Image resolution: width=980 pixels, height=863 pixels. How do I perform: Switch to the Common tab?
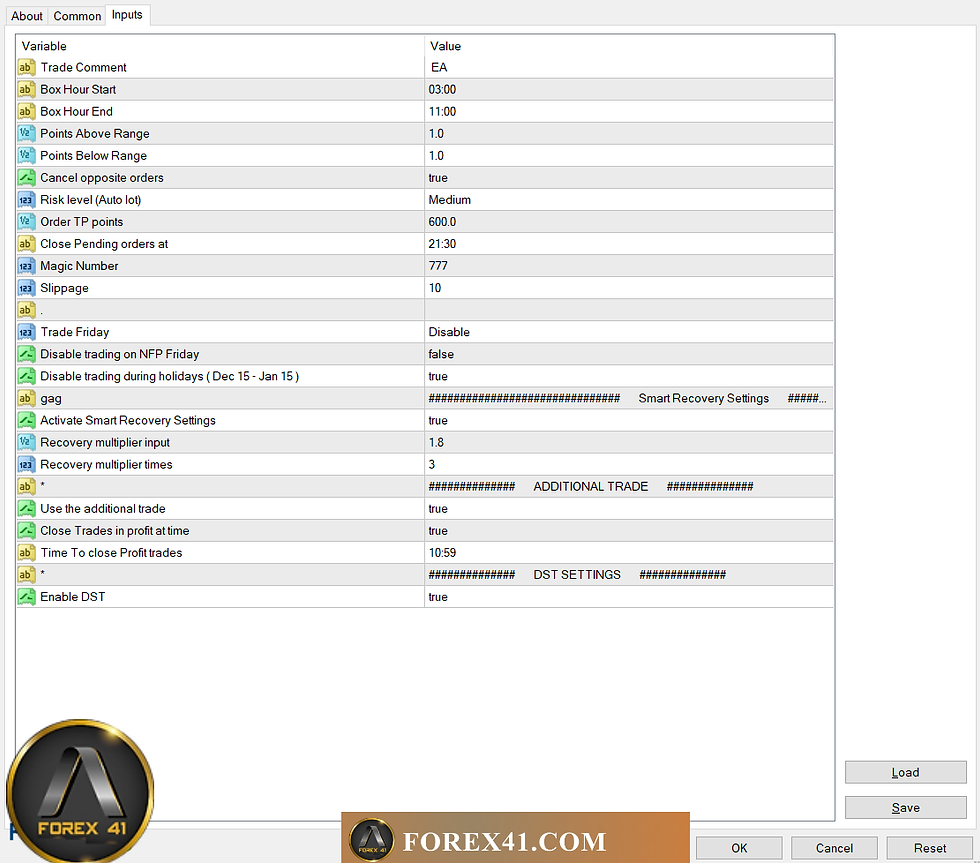(x=77, y=16)
